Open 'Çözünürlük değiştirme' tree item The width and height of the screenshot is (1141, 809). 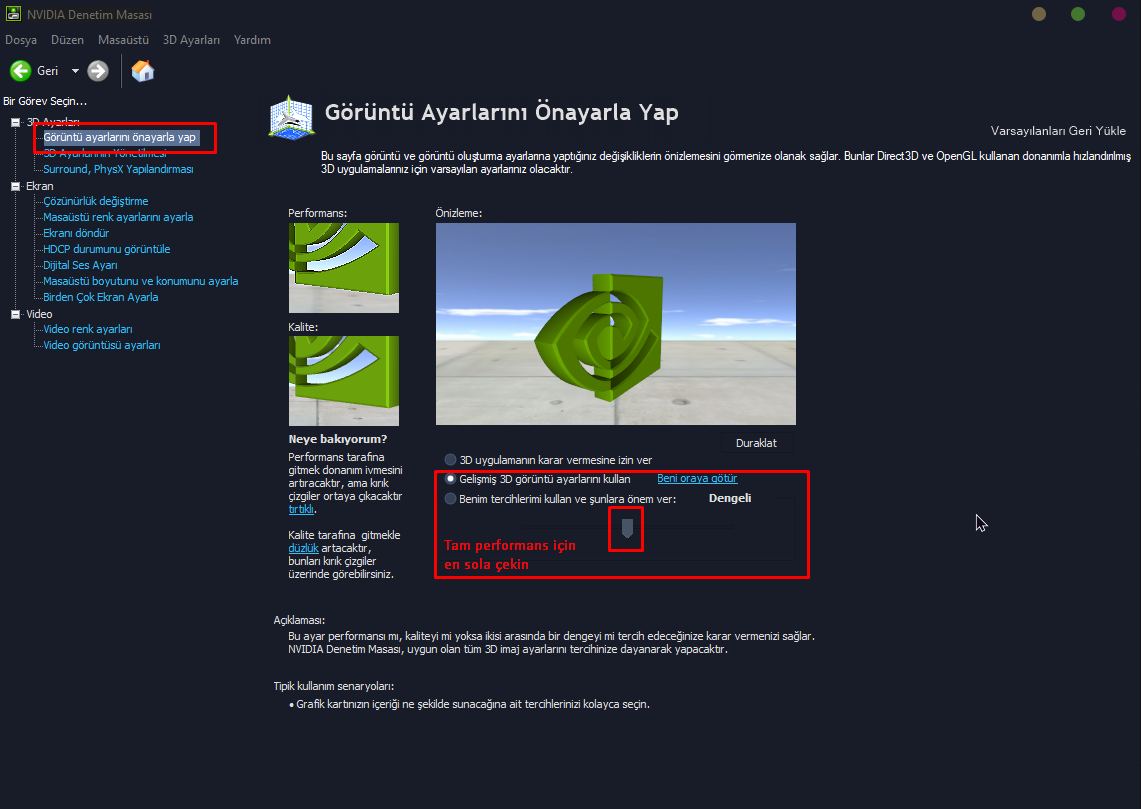(95, 201)
